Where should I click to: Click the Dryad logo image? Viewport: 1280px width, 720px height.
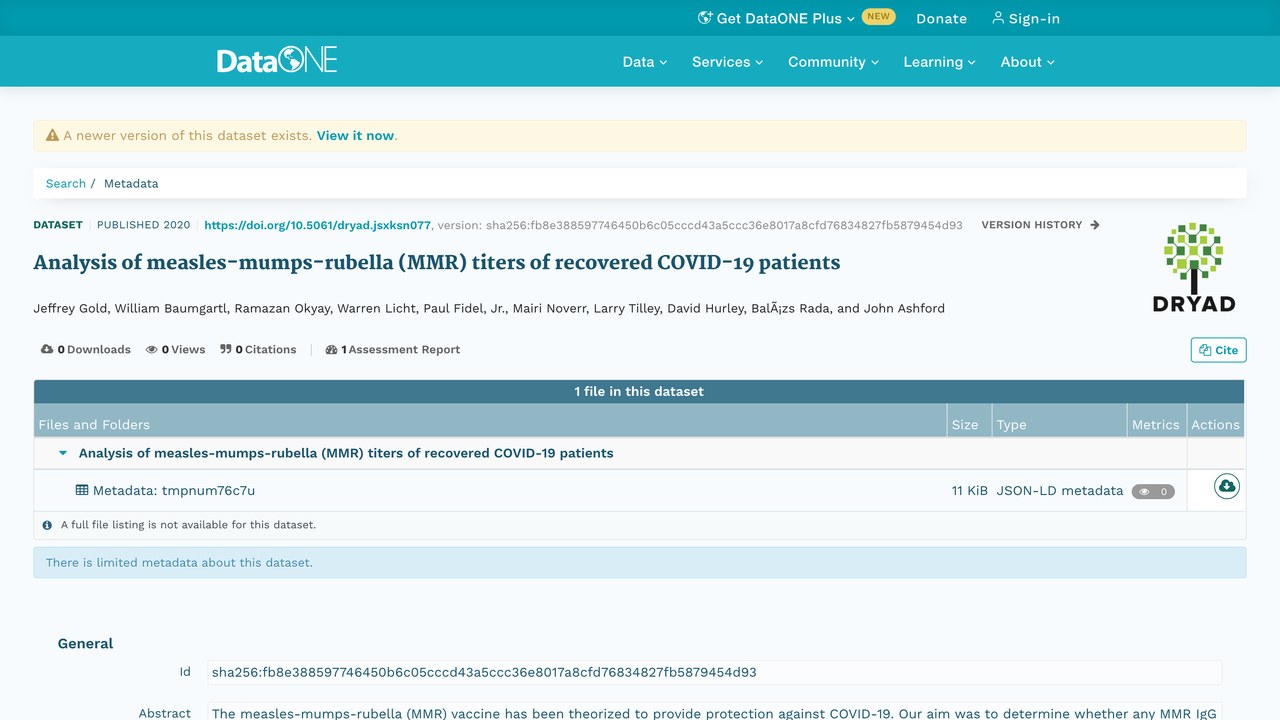point(1194,268)
